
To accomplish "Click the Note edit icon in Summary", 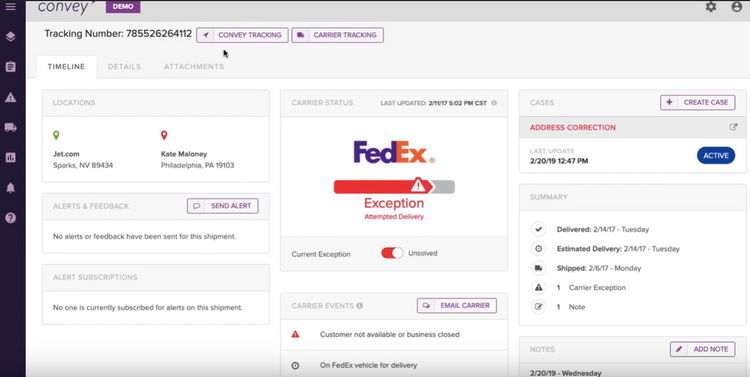I will (x=539, y=307).
